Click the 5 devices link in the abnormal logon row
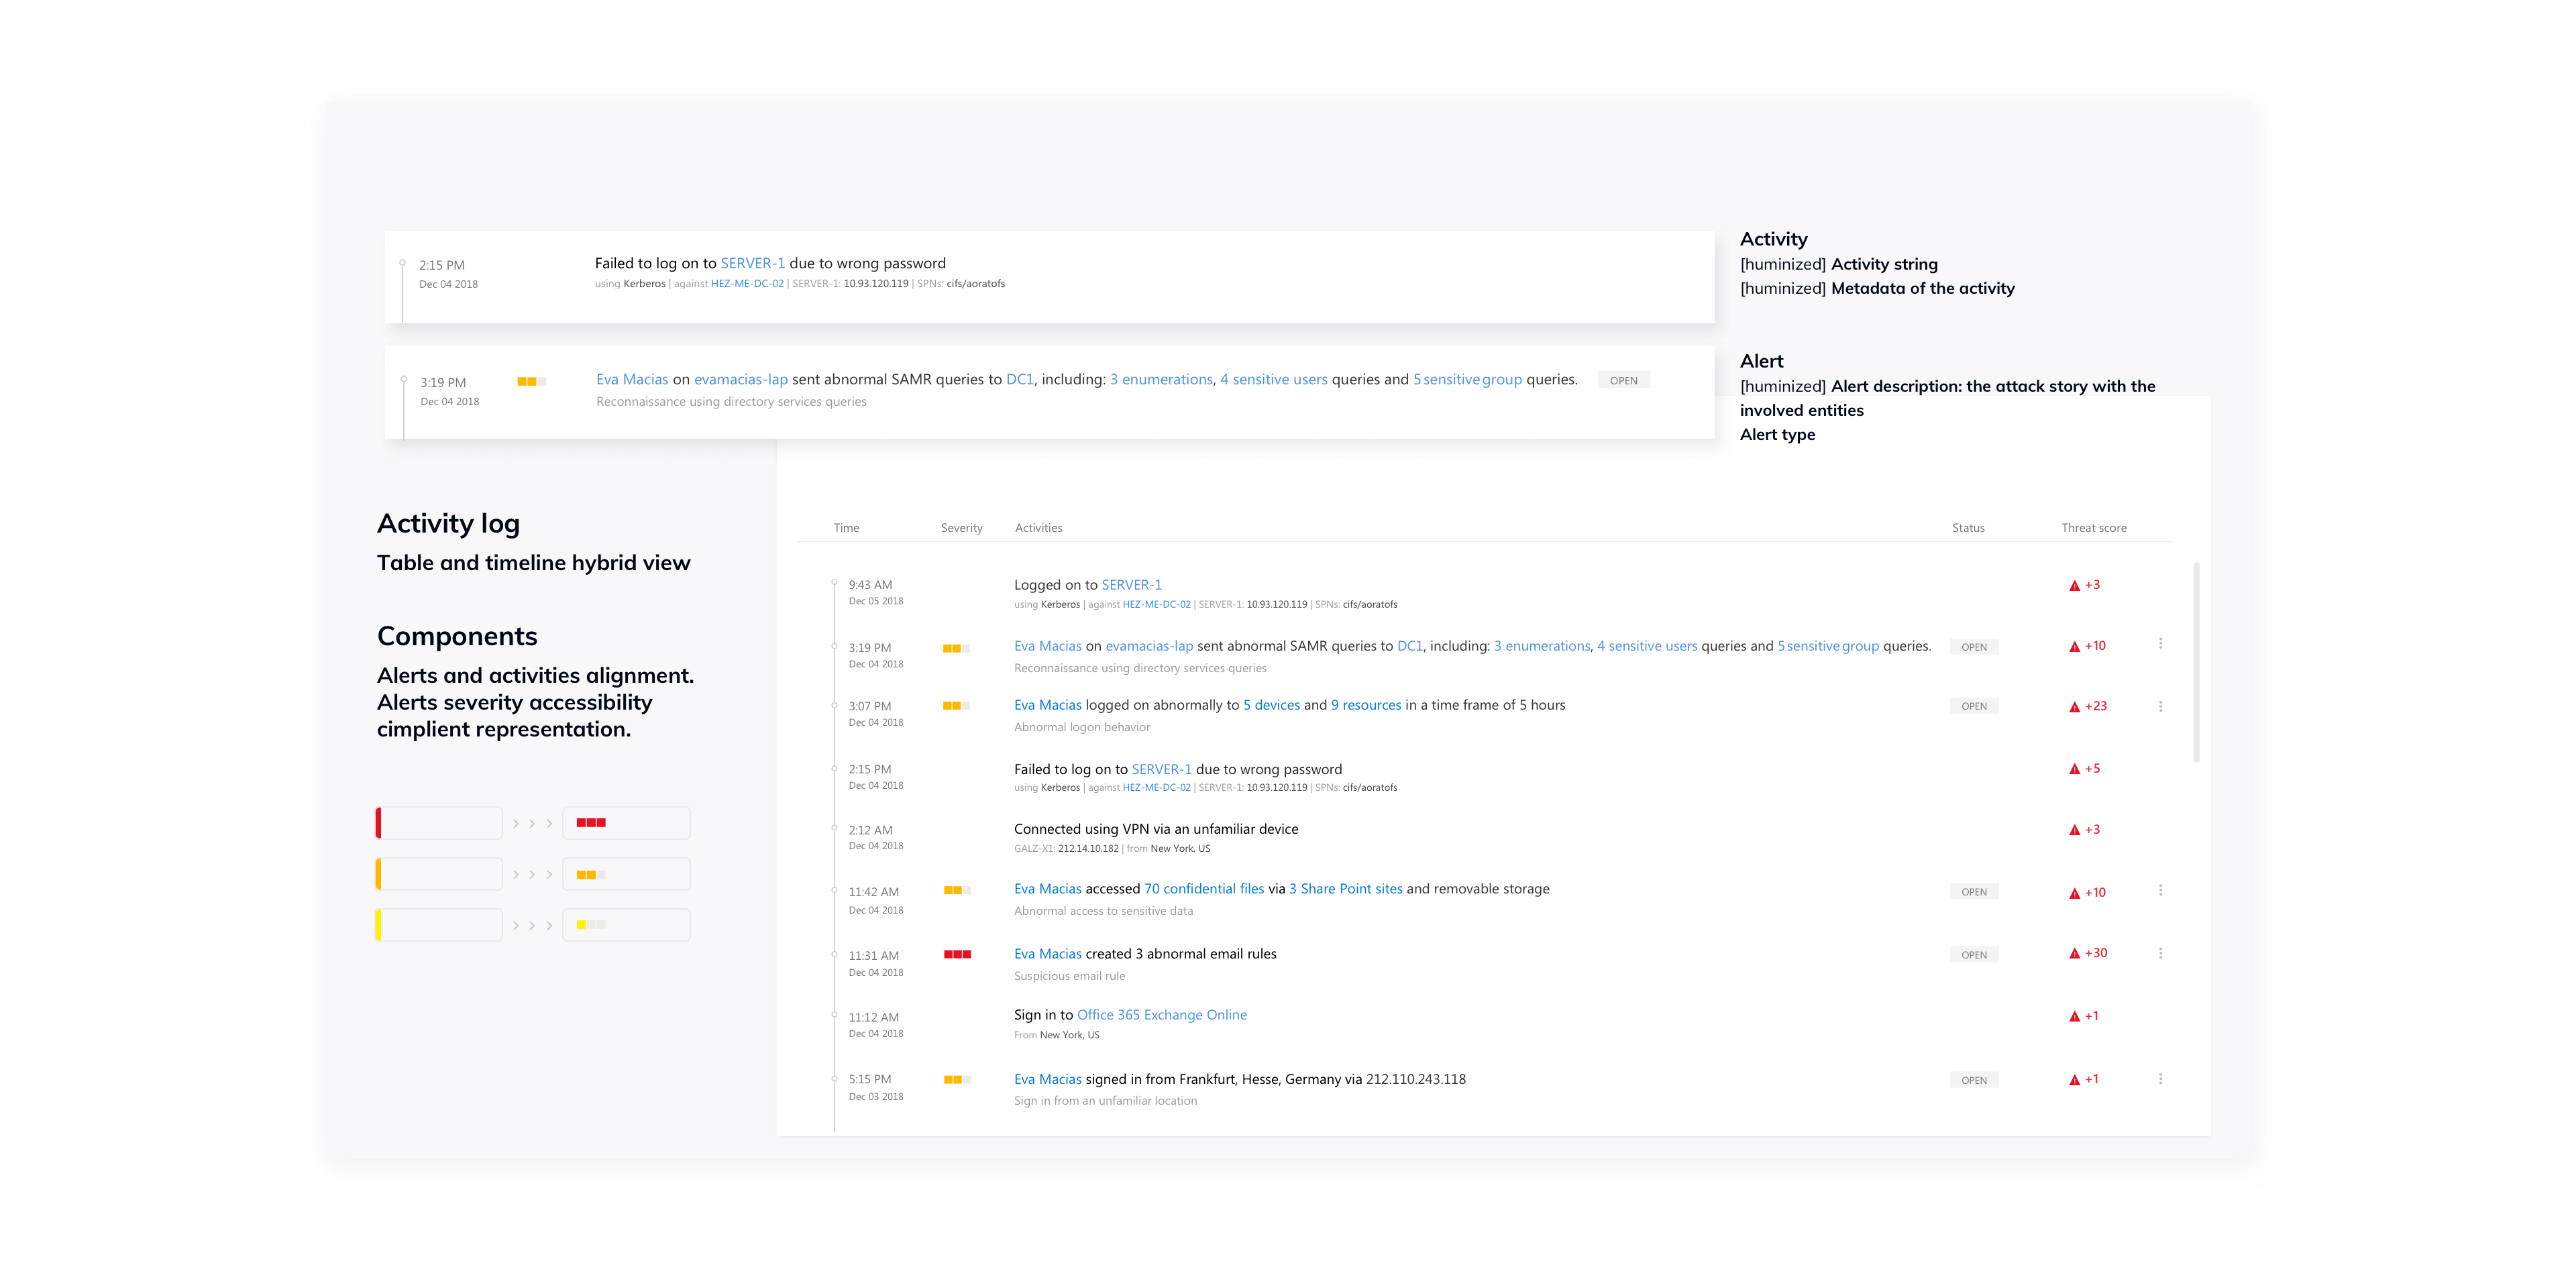 click(x=1270, y=704)
